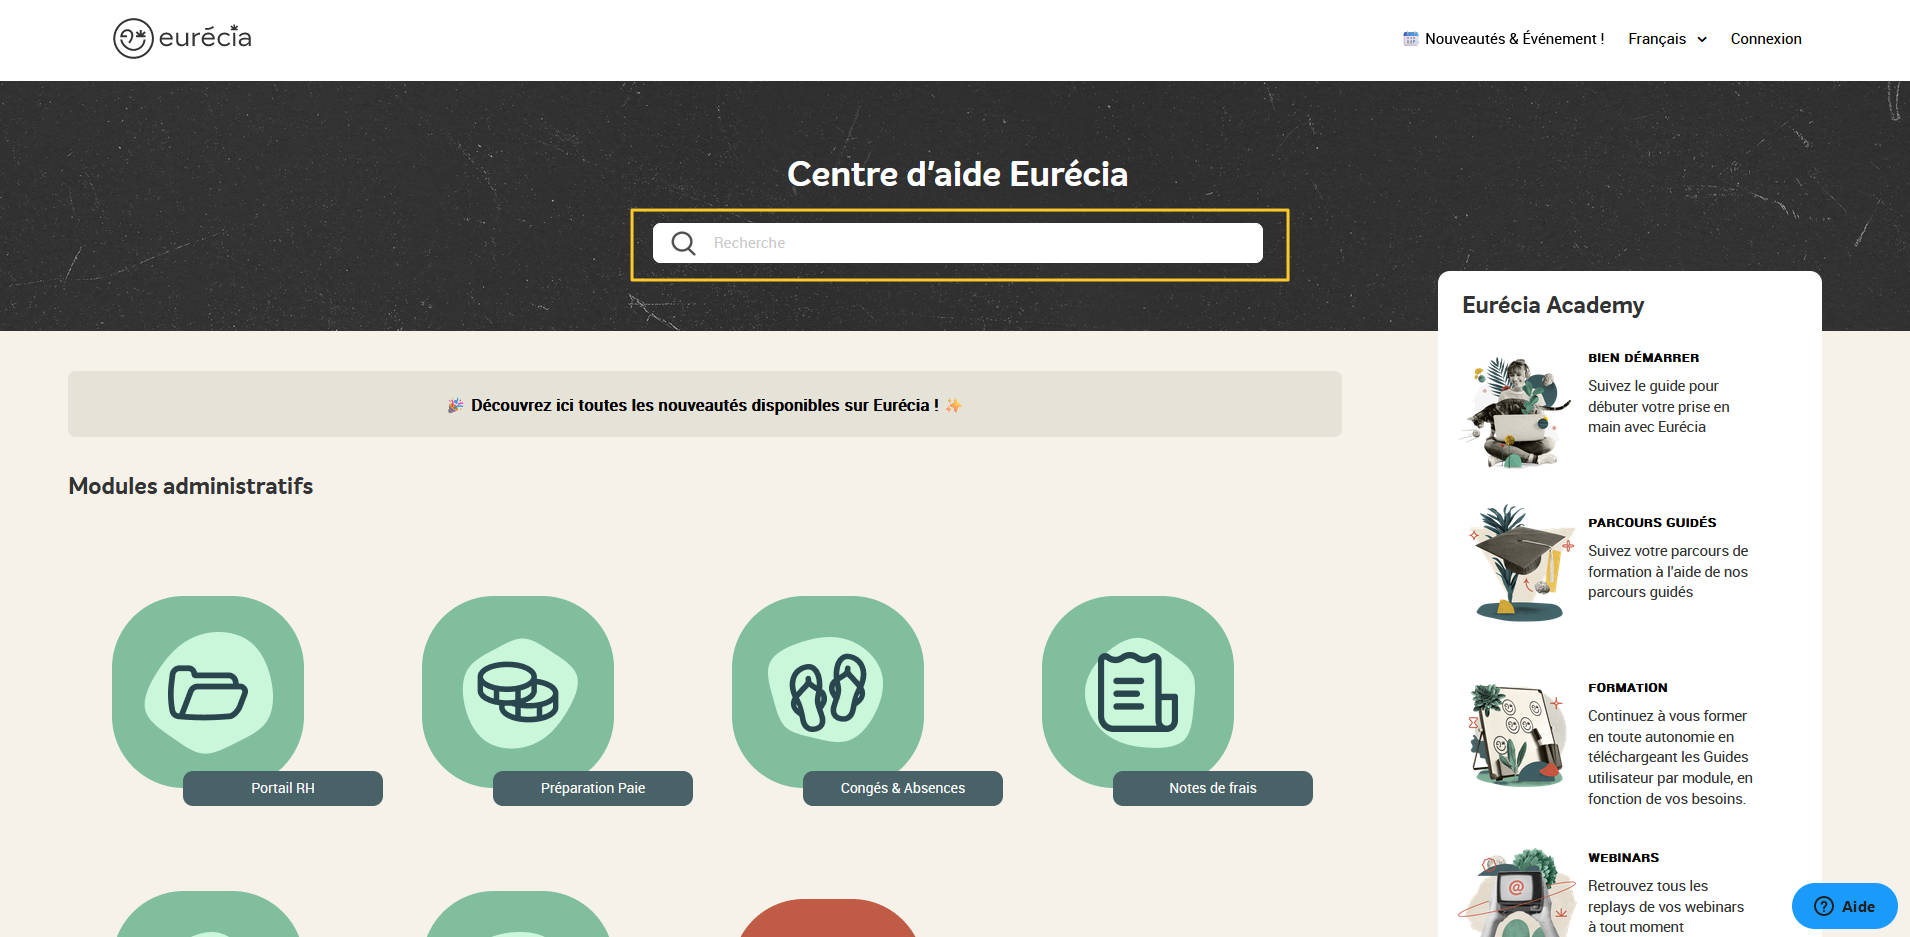Click the 'Eurécia Academy' panel title
This screenshot has height=937, width=1910.
pyautogui.click(x=1553, y=305)
